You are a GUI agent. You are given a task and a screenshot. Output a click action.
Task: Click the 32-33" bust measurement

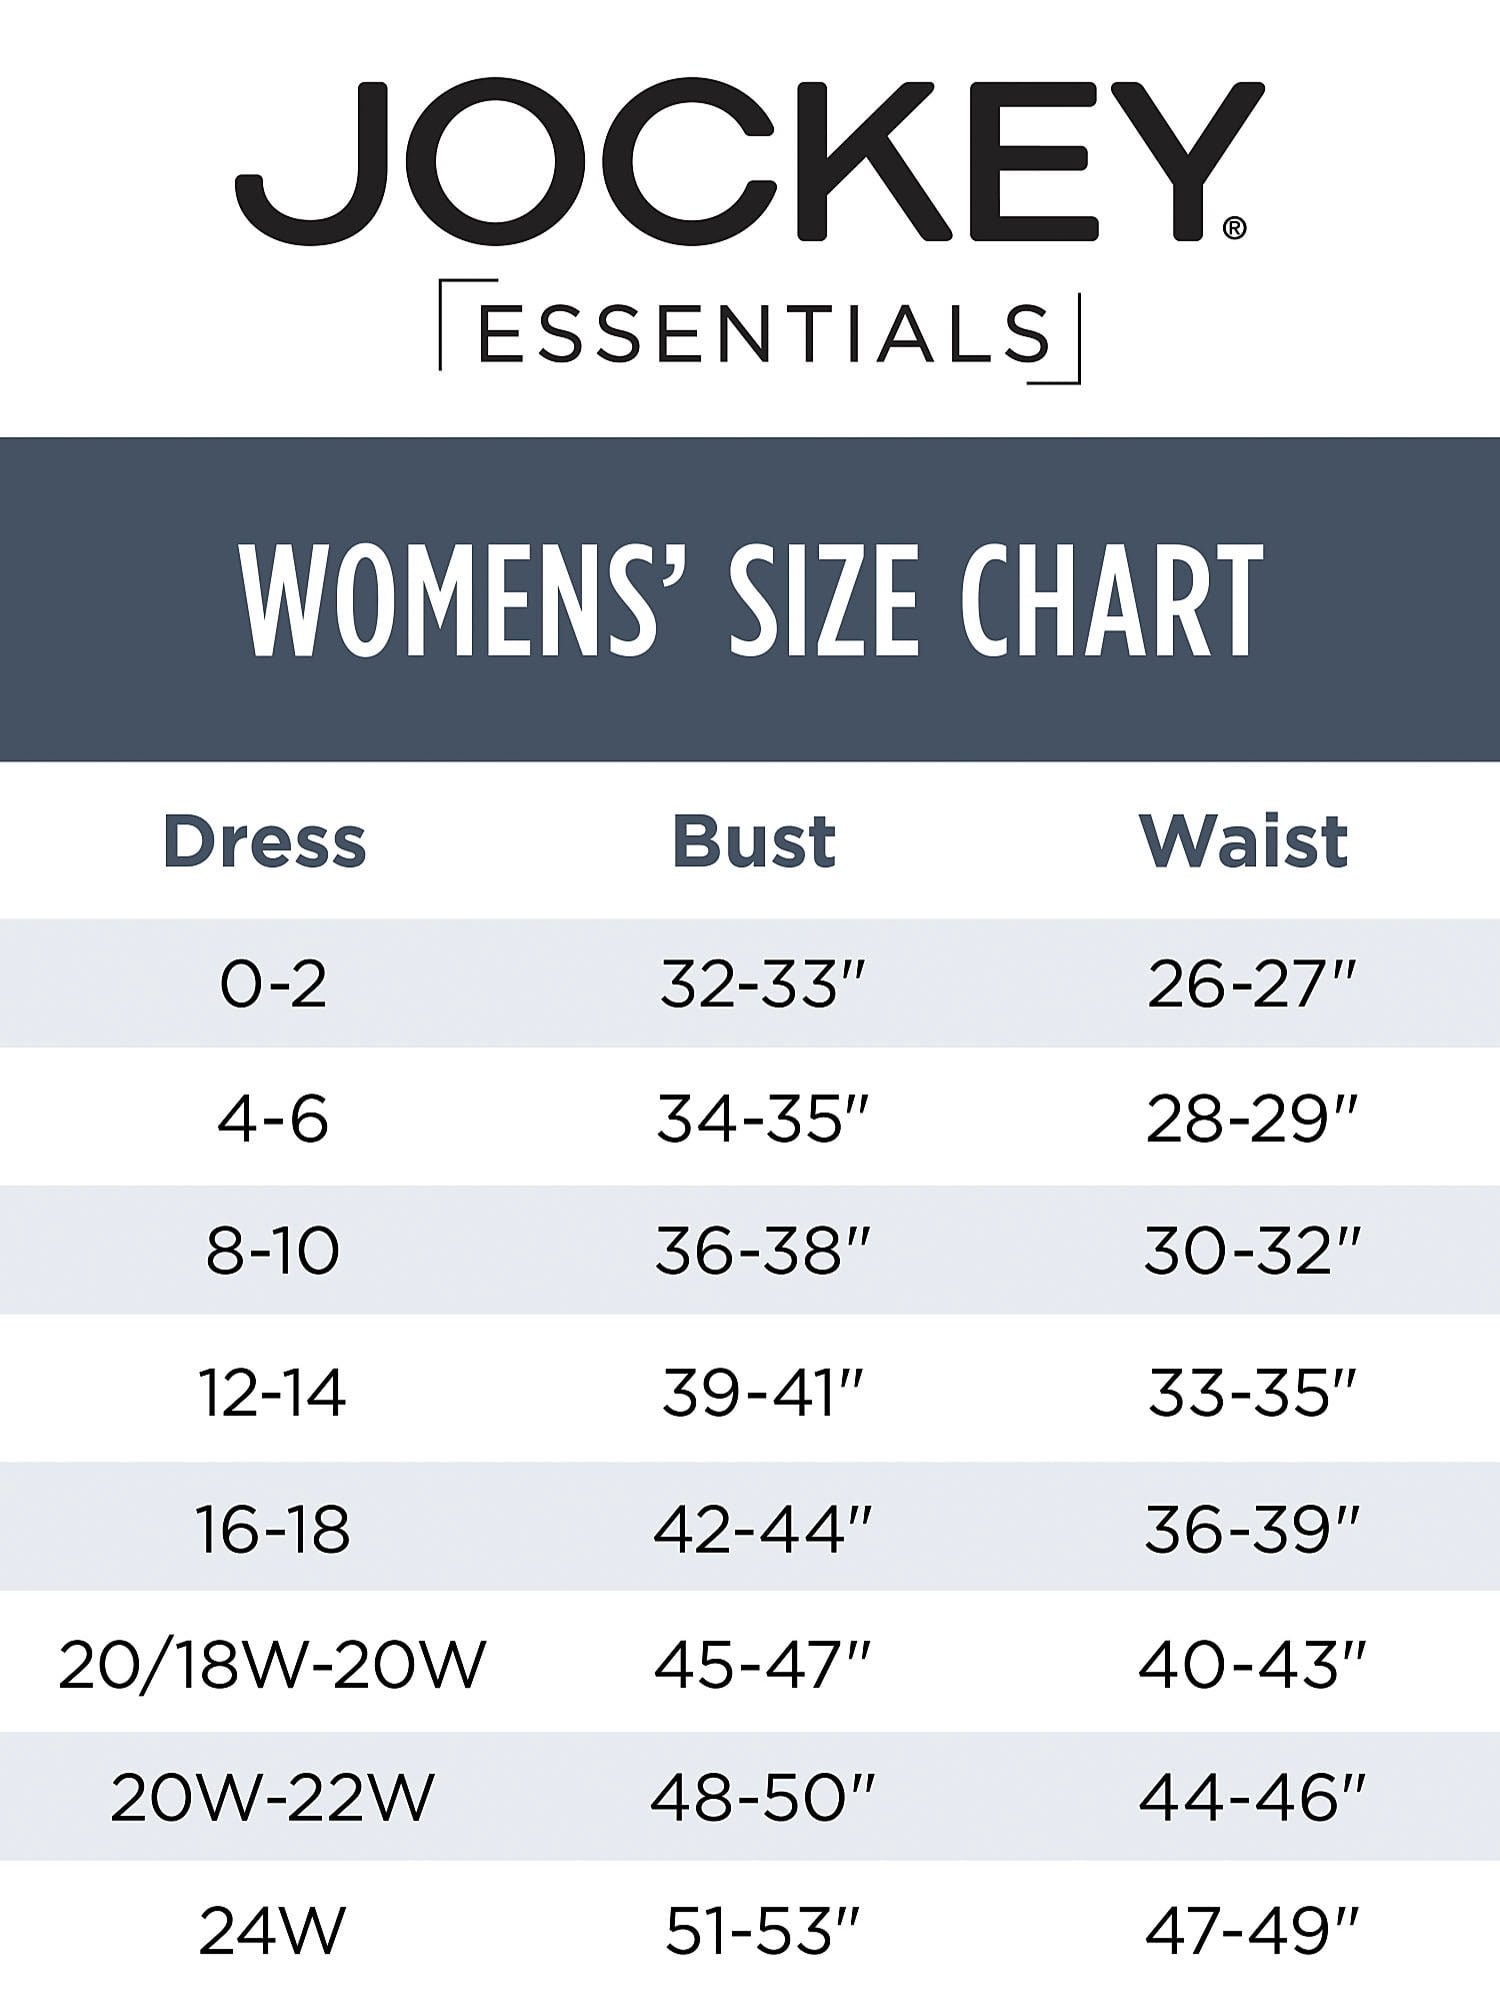click(x=762, y=984)
